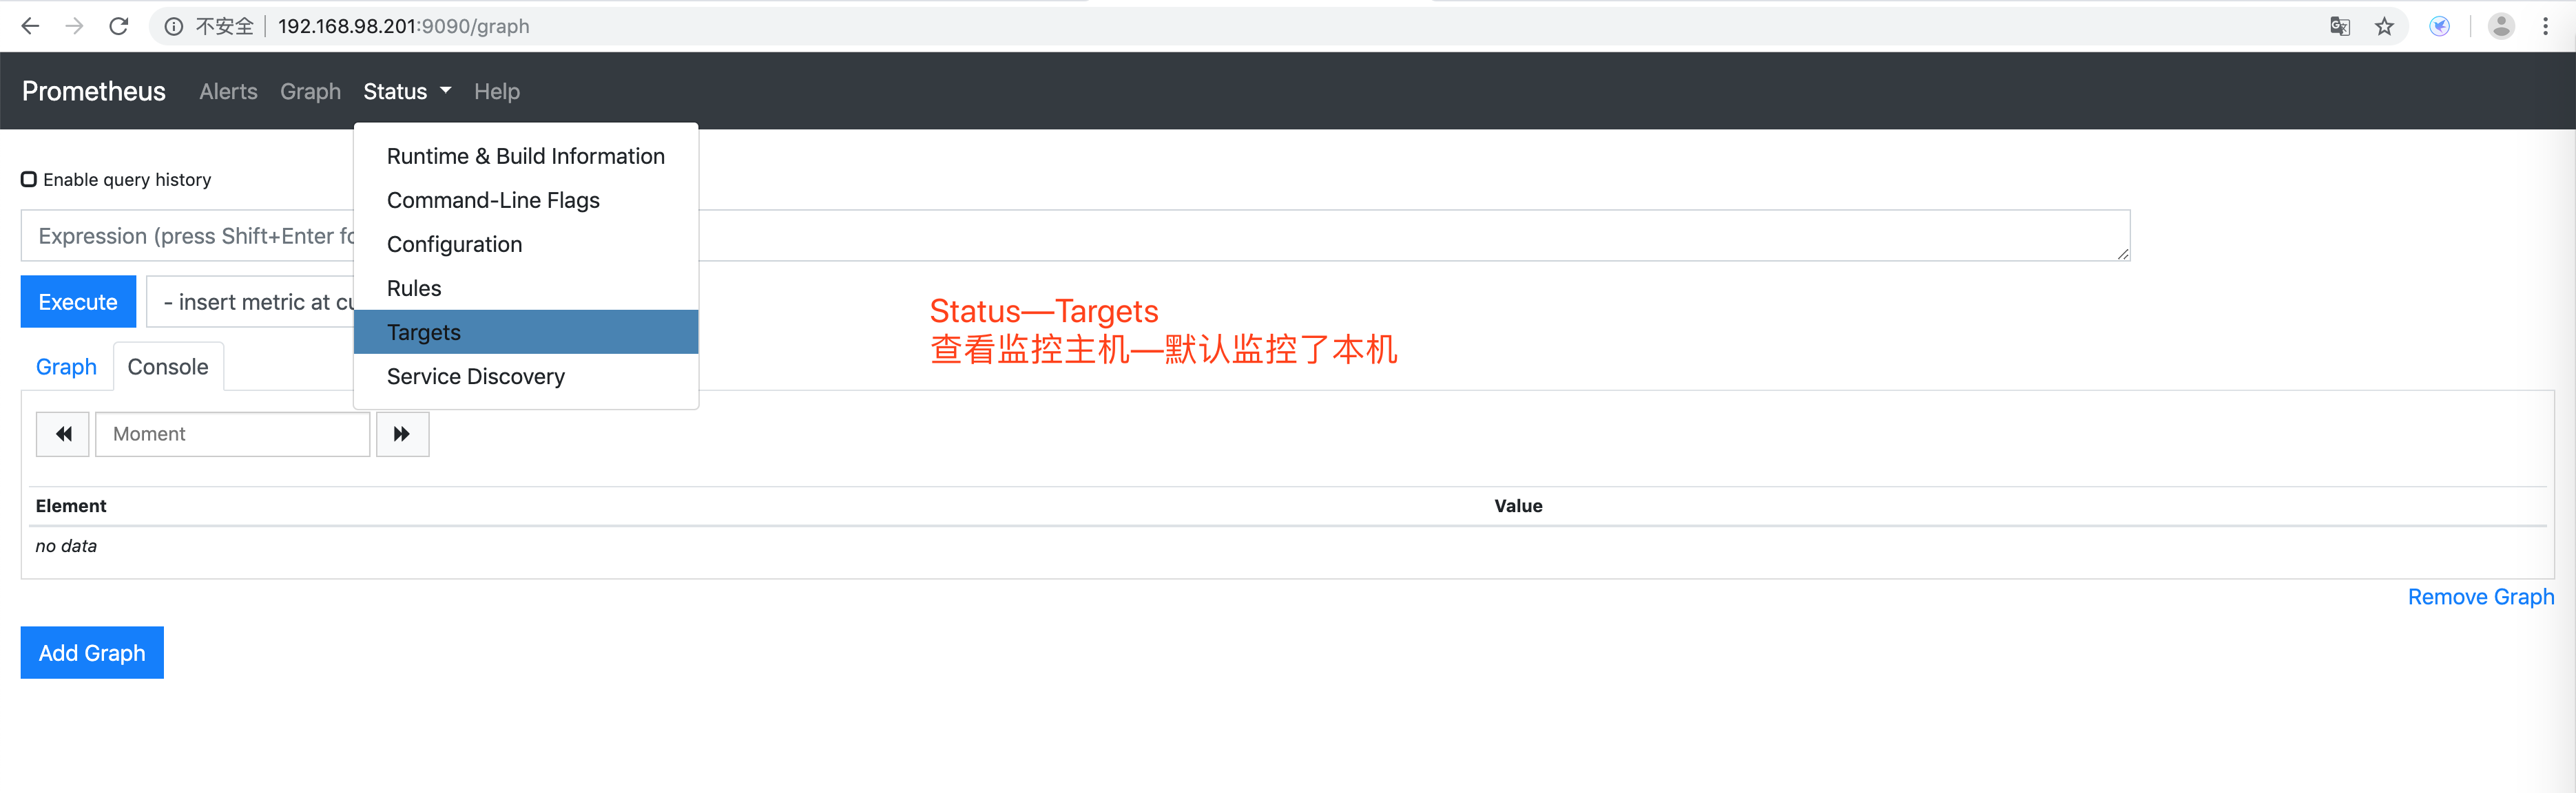The height and width of the screenshot is (793, 2576).
Task: Reload the current page
Action: click(x=119, y=26)
